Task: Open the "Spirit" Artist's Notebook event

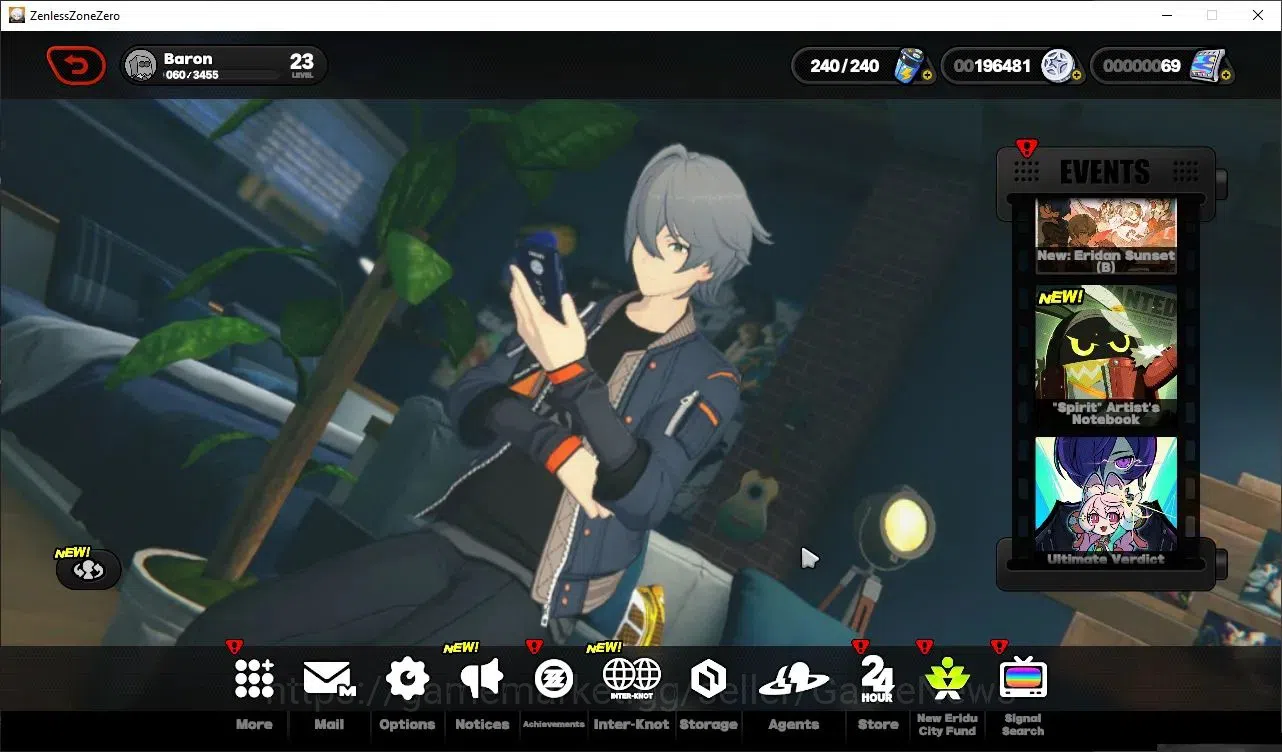Action: pyautogui.click(x=1105, y=357)
